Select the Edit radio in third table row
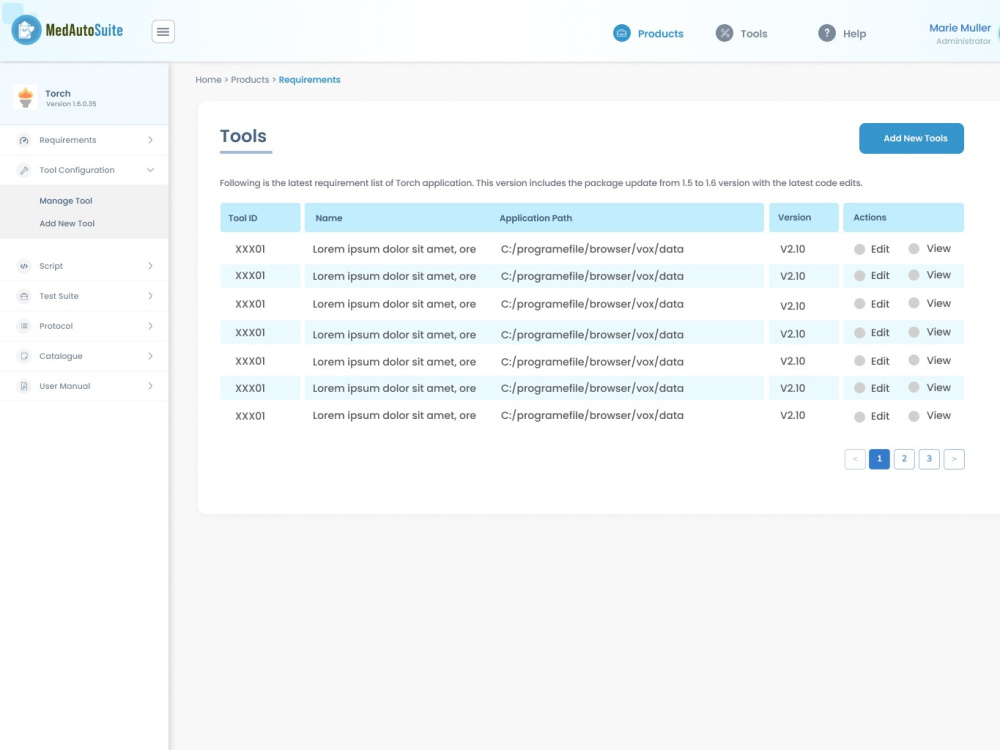This screenshot has height=750, width=1000. point(860,304)
